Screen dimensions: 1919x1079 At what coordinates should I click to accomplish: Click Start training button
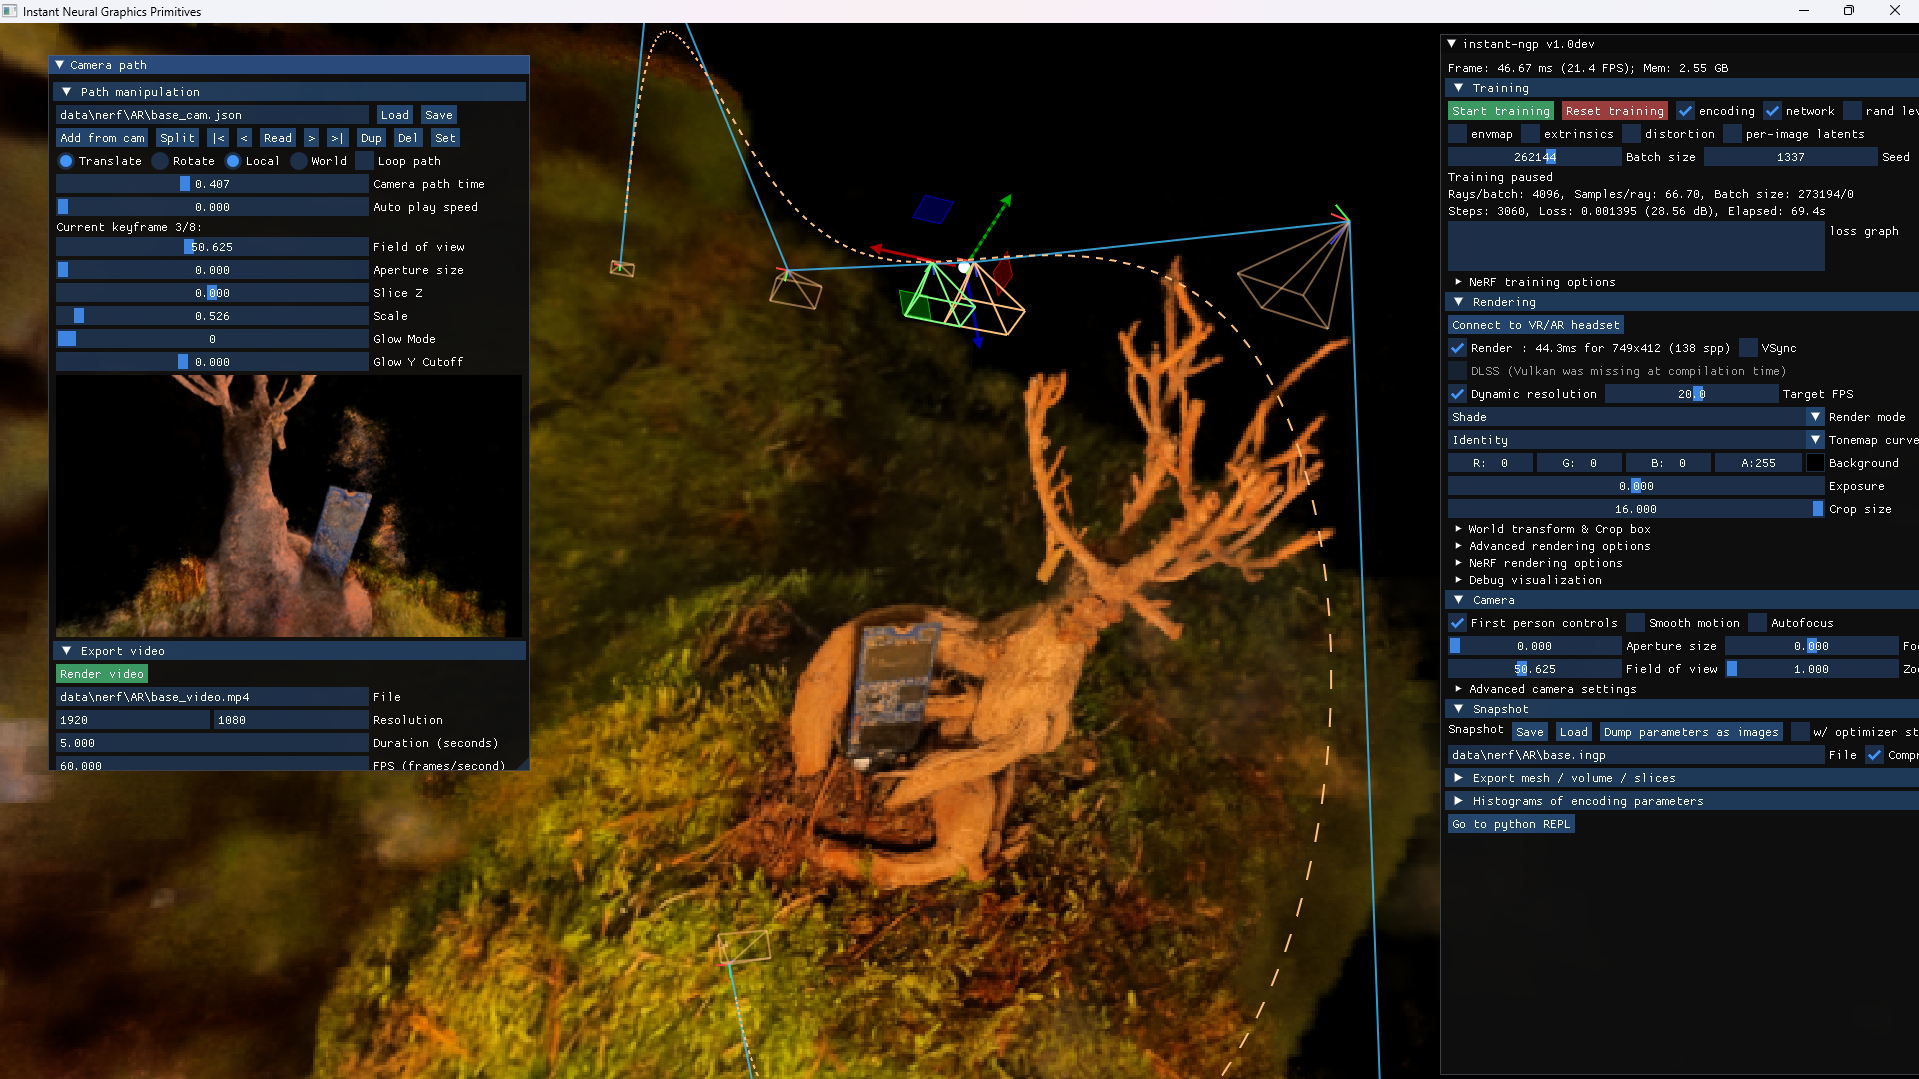tap(1501, 111)
